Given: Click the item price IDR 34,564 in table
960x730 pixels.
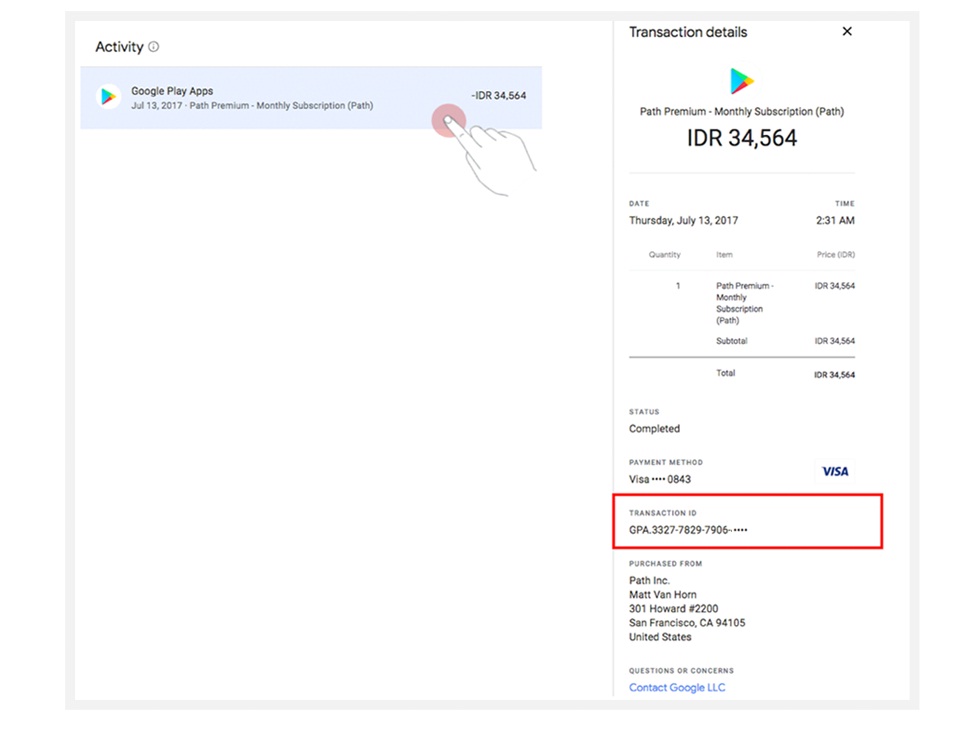Looking at the screenshot, I should click(834, 285).
